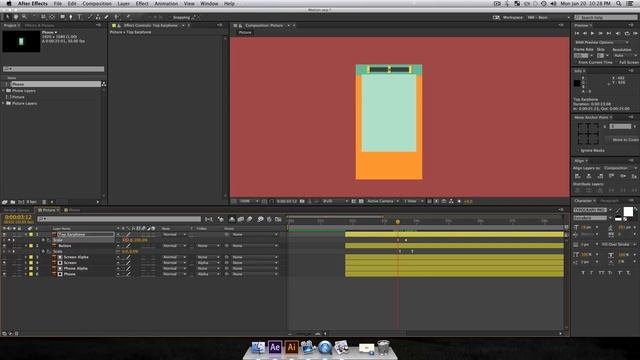Select the Phone composition in Project panel
The image size is (640, 360).
point(18,84)
